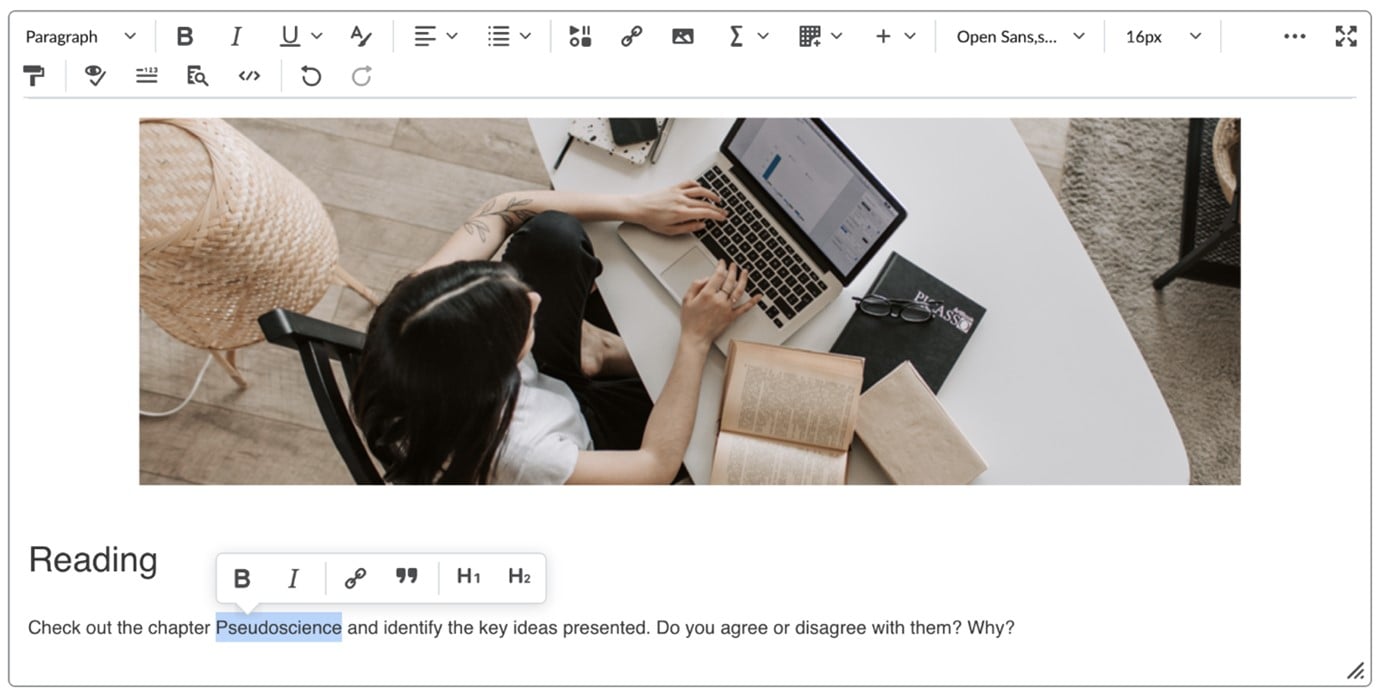Expand the list options arrow
1379x694 pixels.
click(525, 37)
